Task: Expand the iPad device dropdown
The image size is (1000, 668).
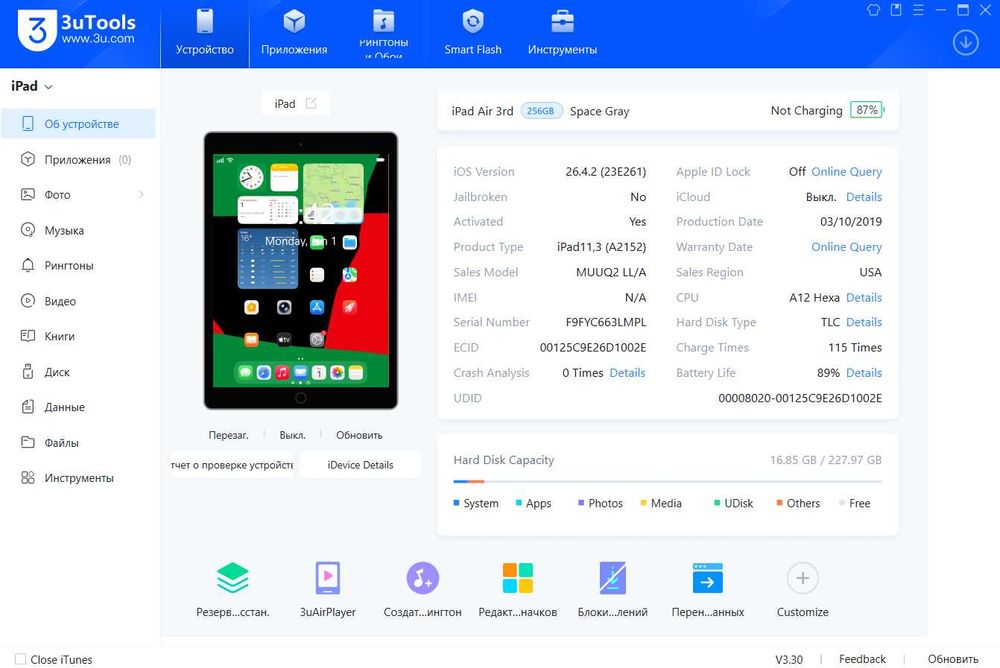Action: point(31,86)
